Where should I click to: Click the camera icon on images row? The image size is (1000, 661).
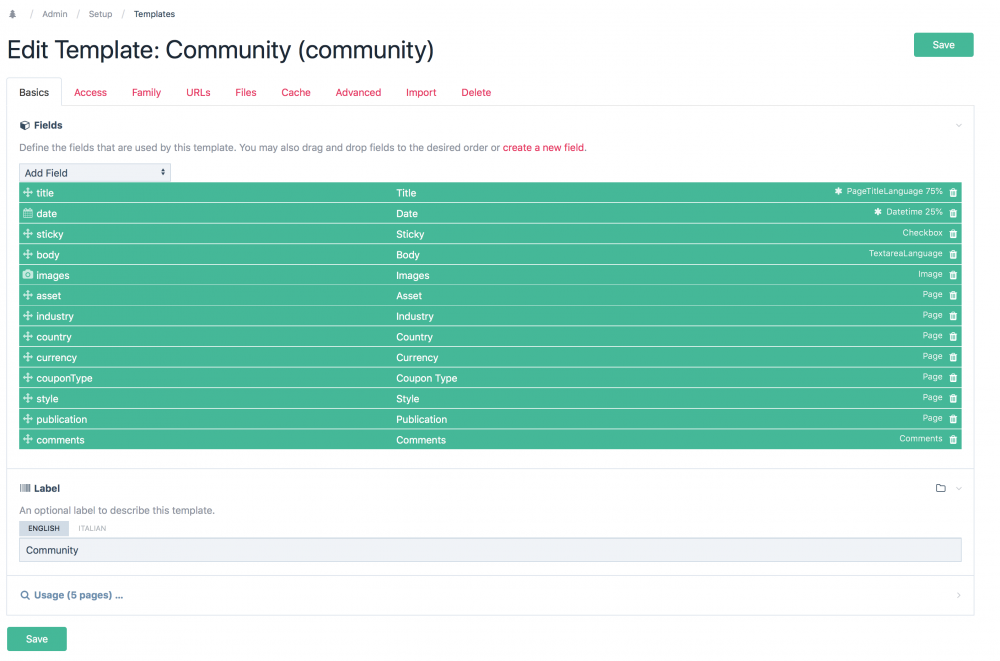coord(27,275)
